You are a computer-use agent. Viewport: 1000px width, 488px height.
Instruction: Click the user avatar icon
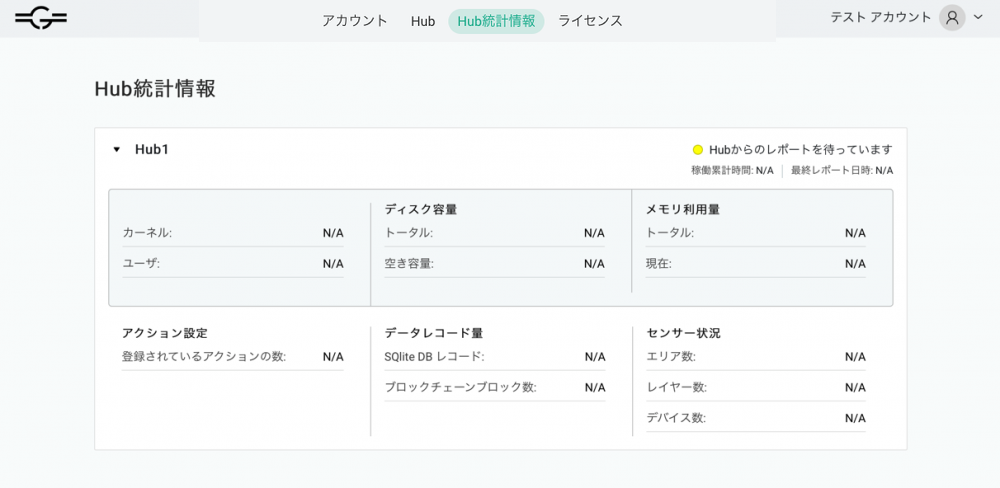pos(952,18)
